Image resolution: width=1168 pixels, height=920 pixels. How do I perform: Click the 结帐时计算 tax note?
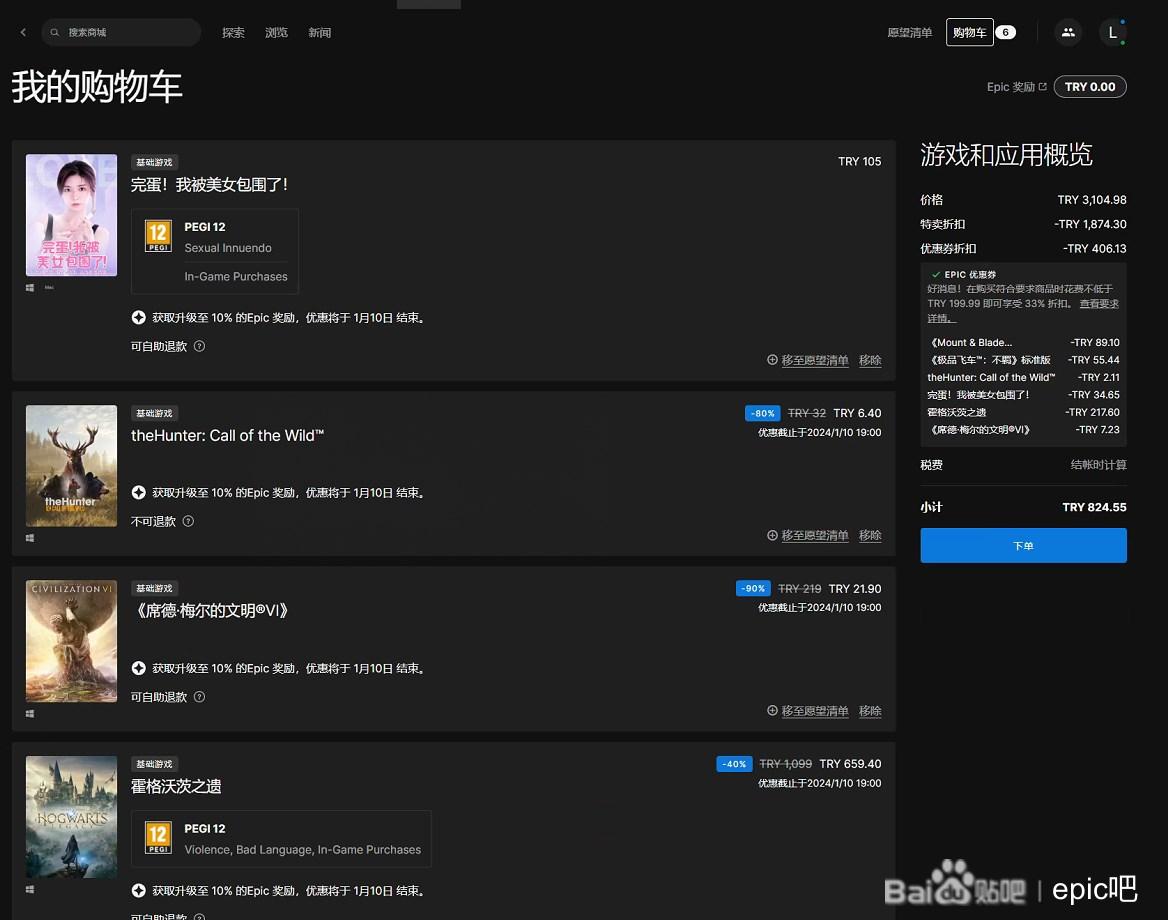click(1099, 465)
